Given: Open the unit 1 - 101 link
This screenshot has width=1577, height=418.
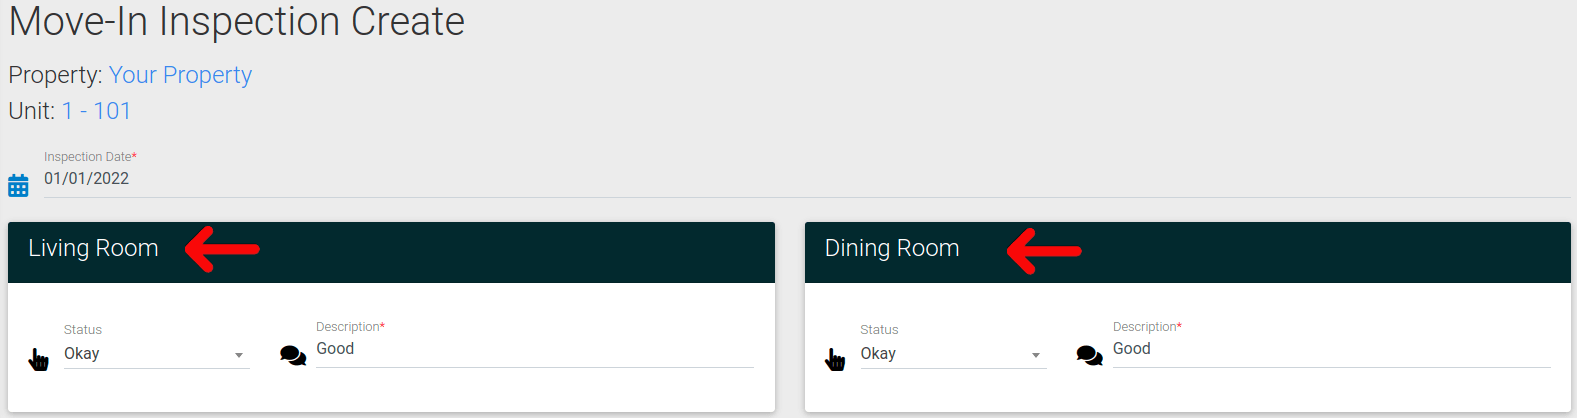Looking at the screenshot, I should (x=96, y=111).
